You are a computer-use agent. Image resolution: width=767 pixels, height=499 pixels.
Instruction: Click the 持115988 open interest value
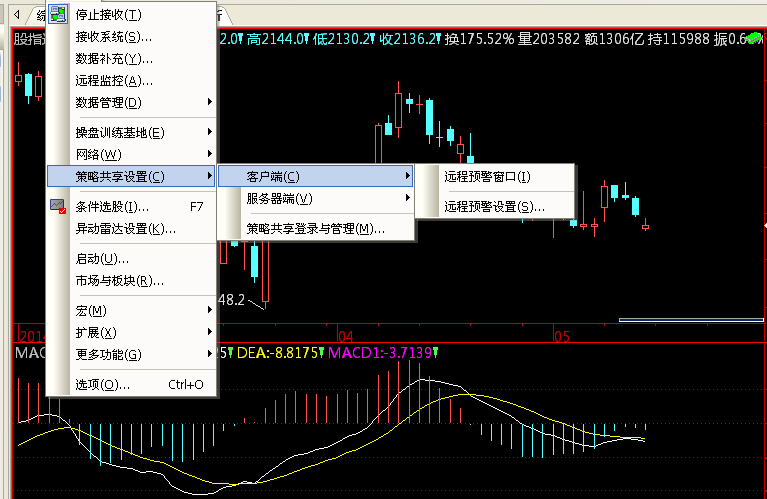click(678, 39)
